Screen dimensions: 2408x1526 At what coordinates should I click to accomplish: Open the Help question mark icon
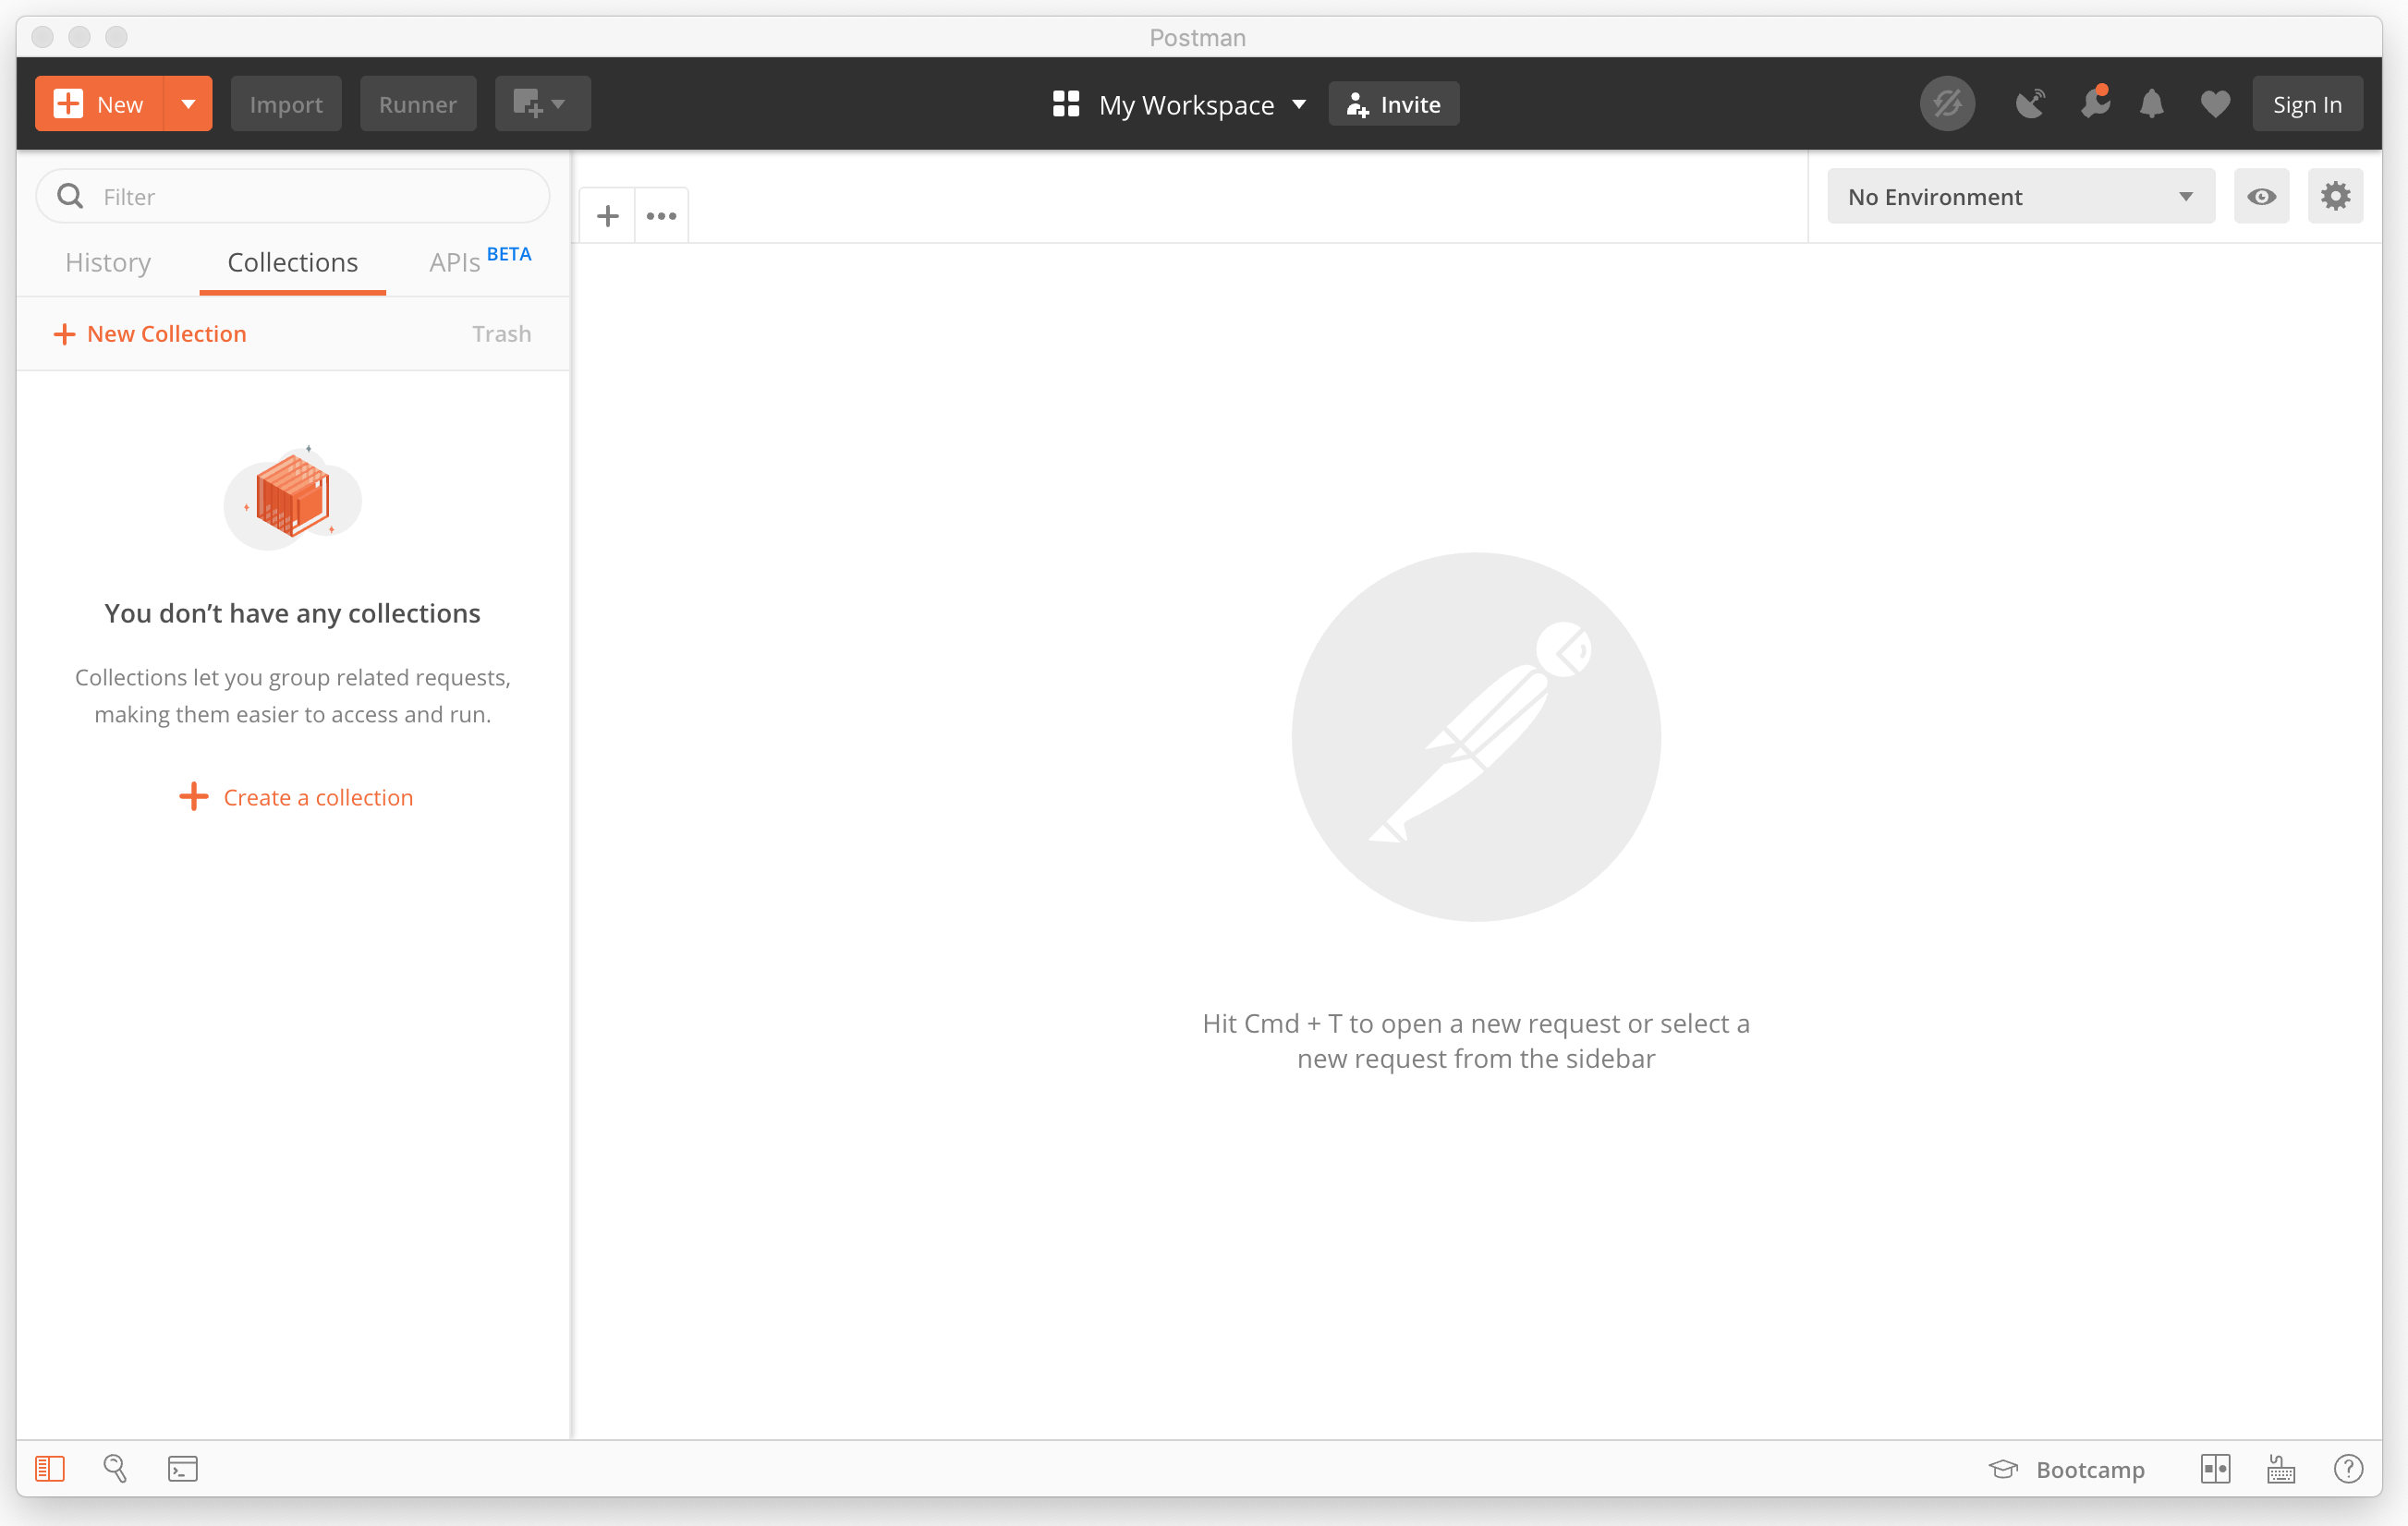(2348, 1469)
